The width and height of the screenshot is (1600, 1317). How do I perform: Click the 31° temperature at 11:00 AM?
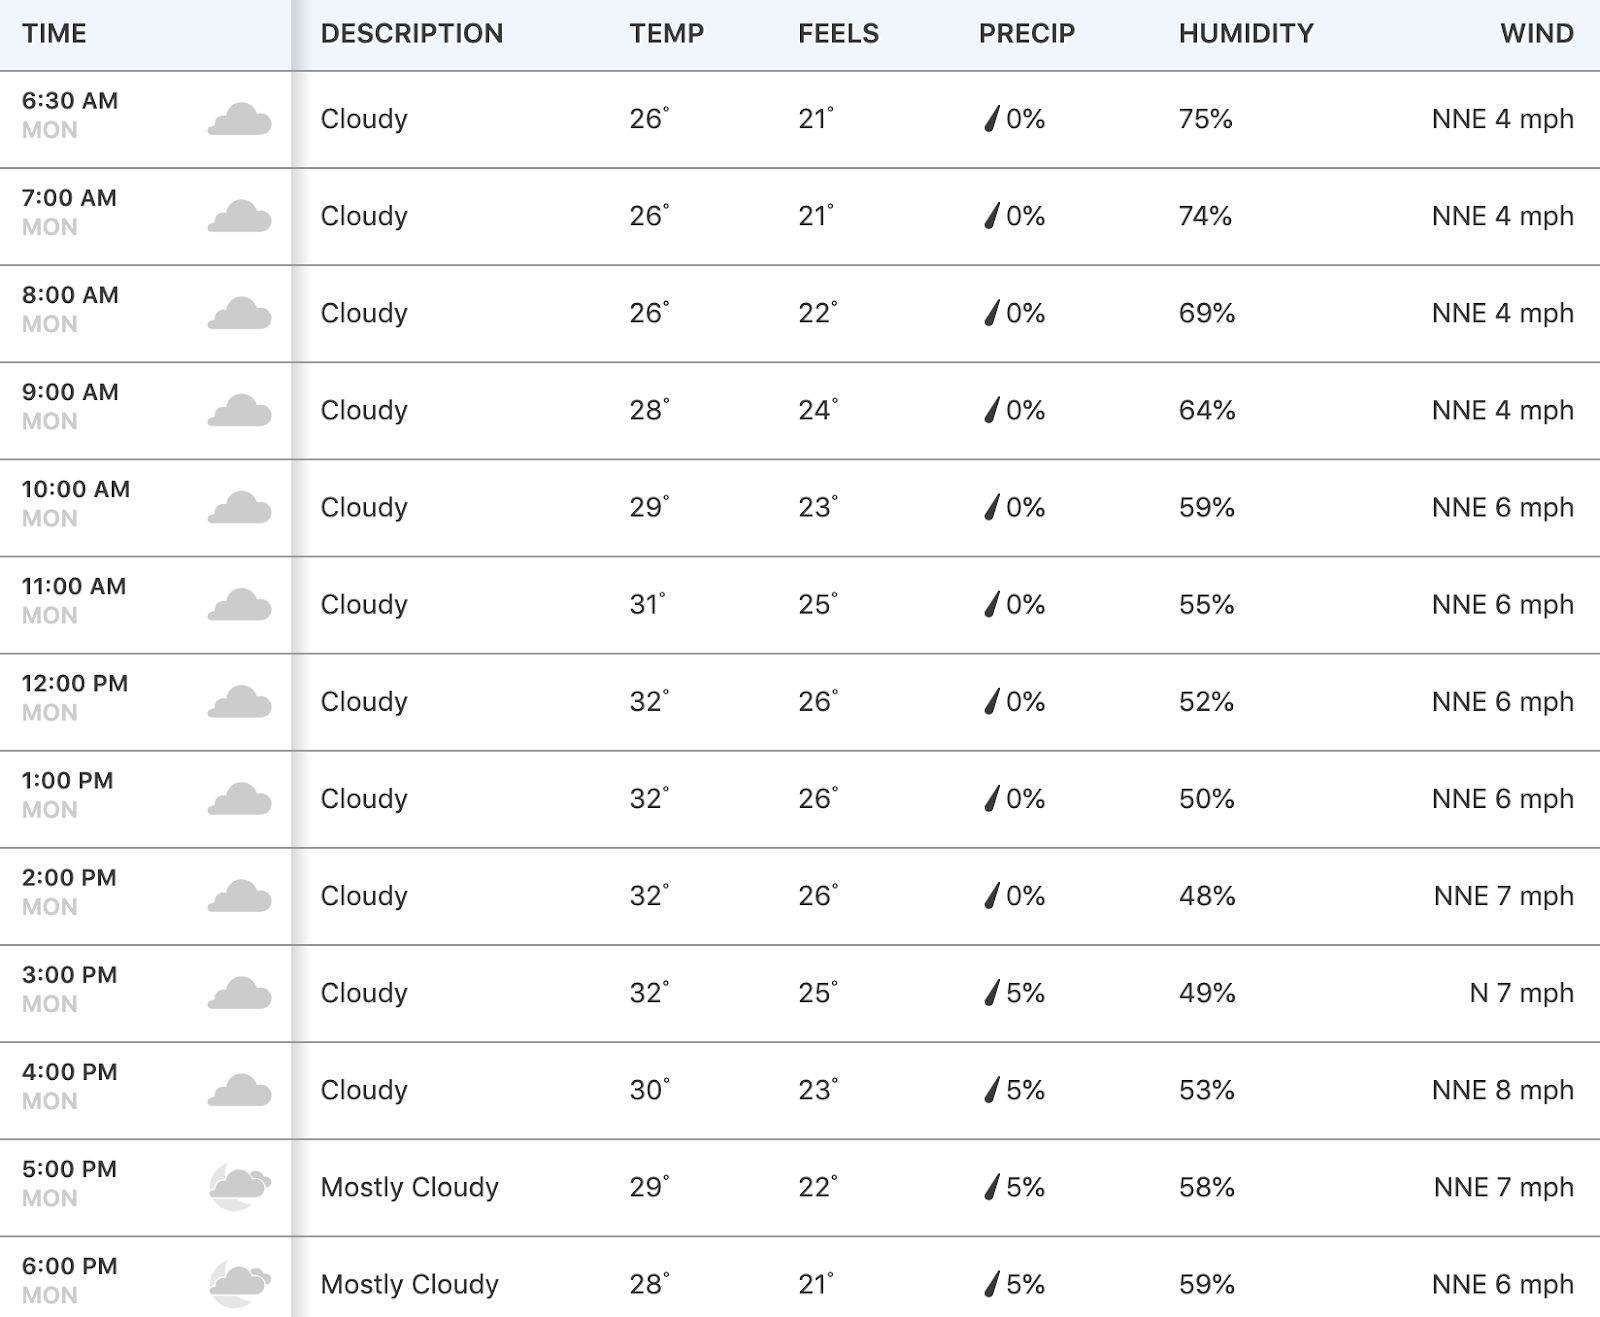(x=648, y=604)
